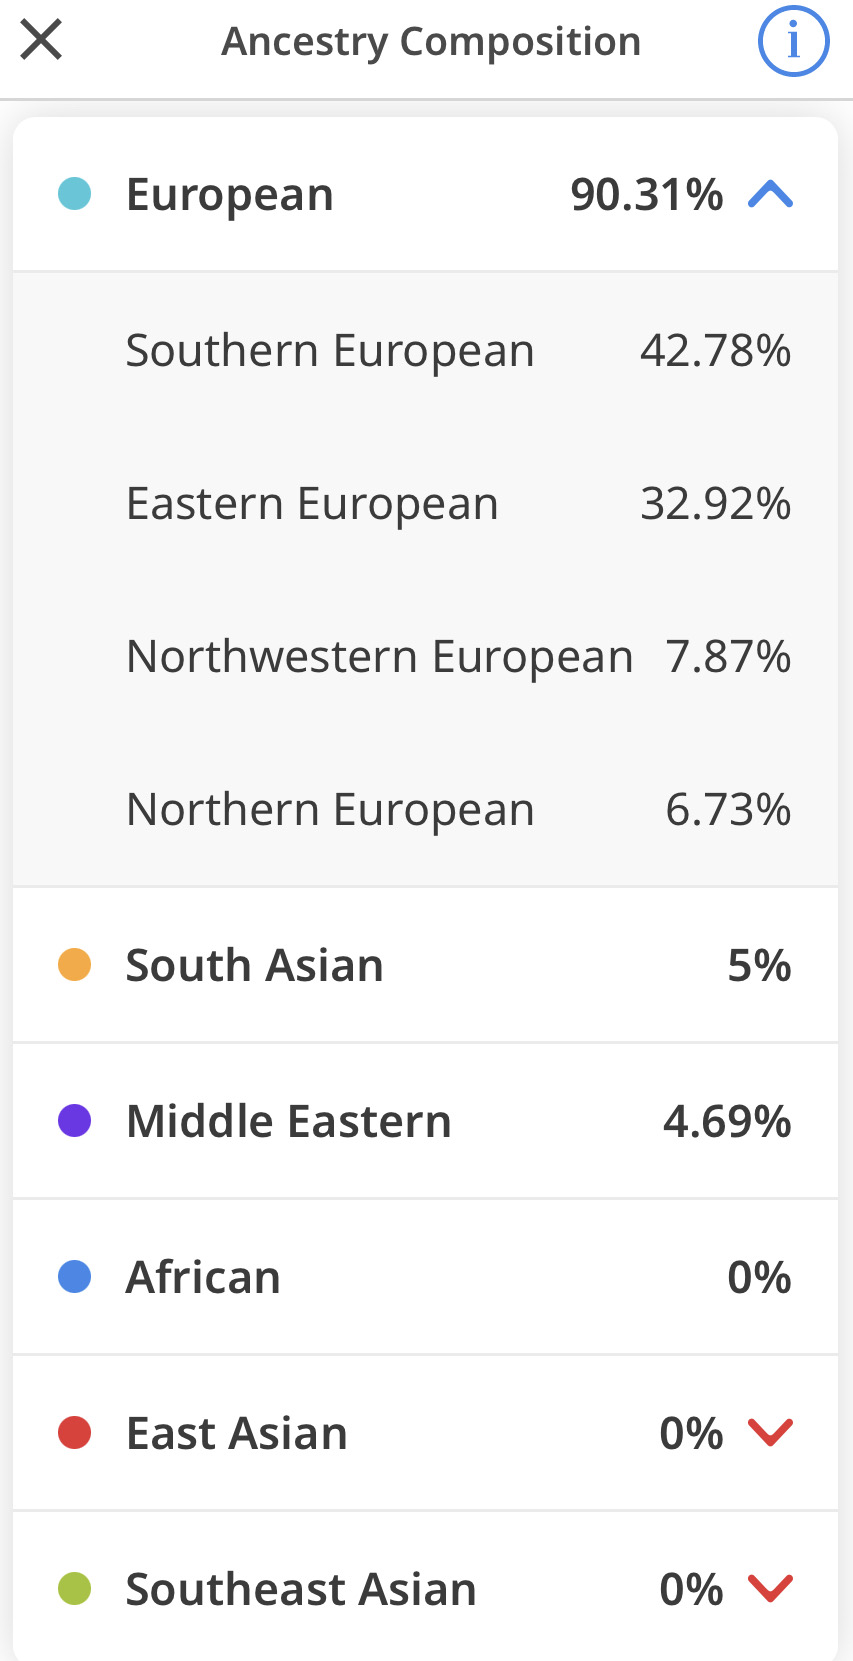Open the Southern European sub-region
This screenshot has width=853, height=1661.
pos(425,351)
